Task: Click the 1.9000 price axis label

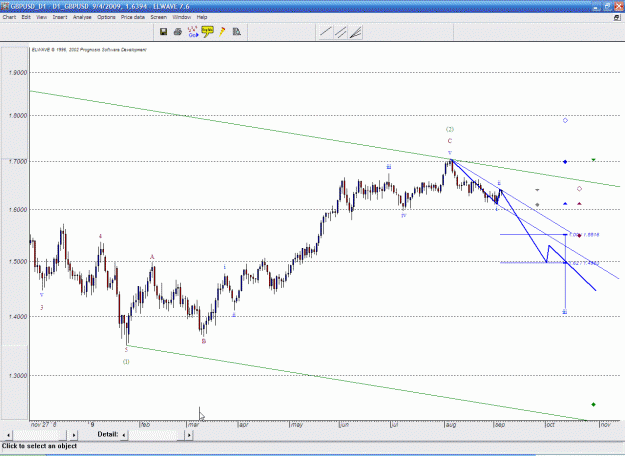Action: [x=18, y=73]
